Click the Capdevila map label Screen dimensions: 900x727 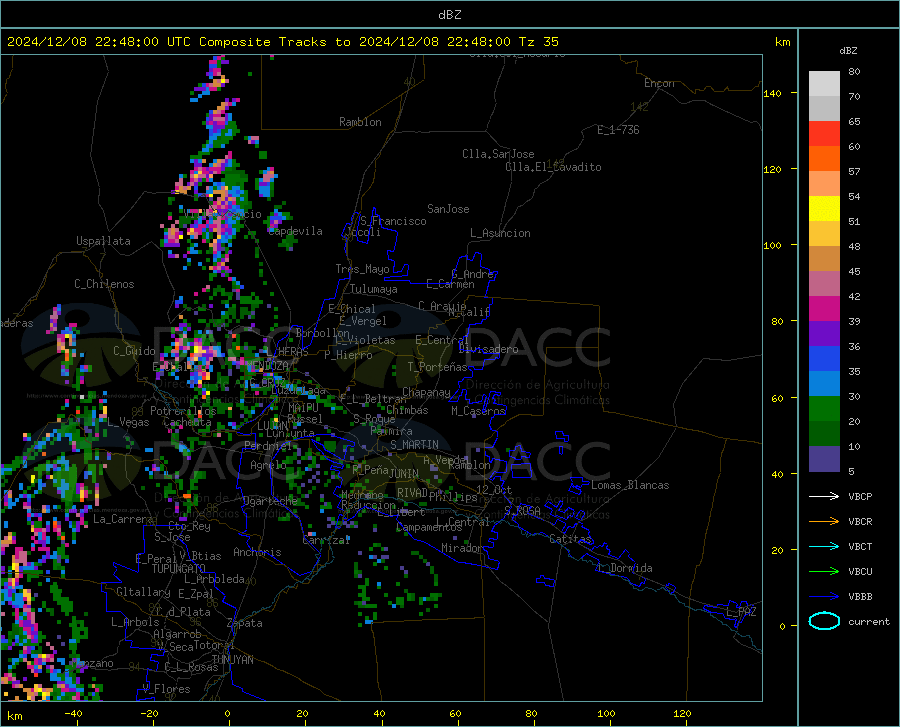click(x=296, y=231)
